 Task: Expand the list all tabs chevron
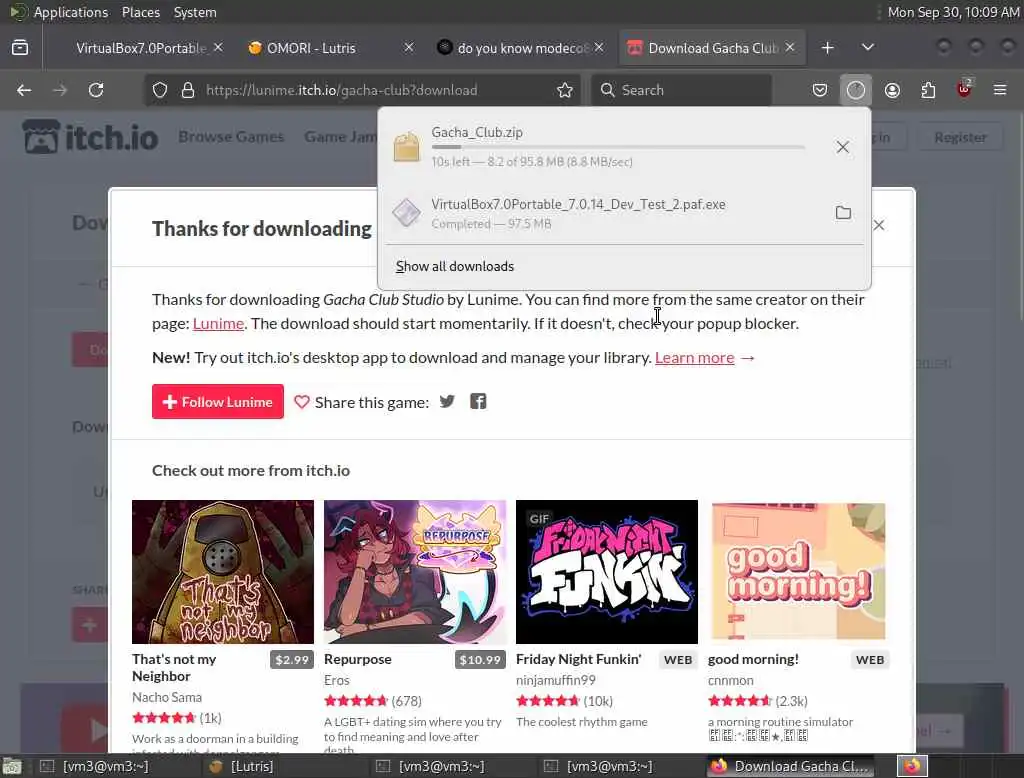867,47
